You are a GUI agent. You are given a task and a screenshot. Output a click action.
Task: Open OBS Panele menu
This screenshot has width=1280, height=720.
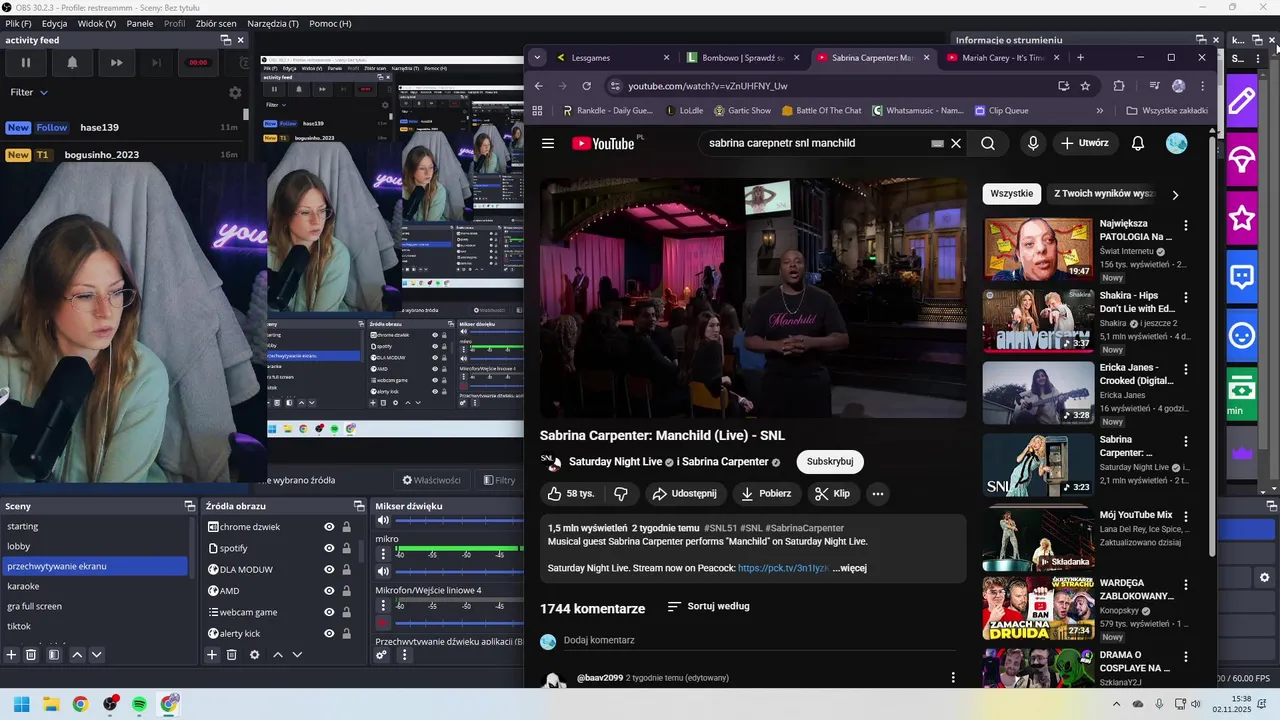tap(140, 23)
